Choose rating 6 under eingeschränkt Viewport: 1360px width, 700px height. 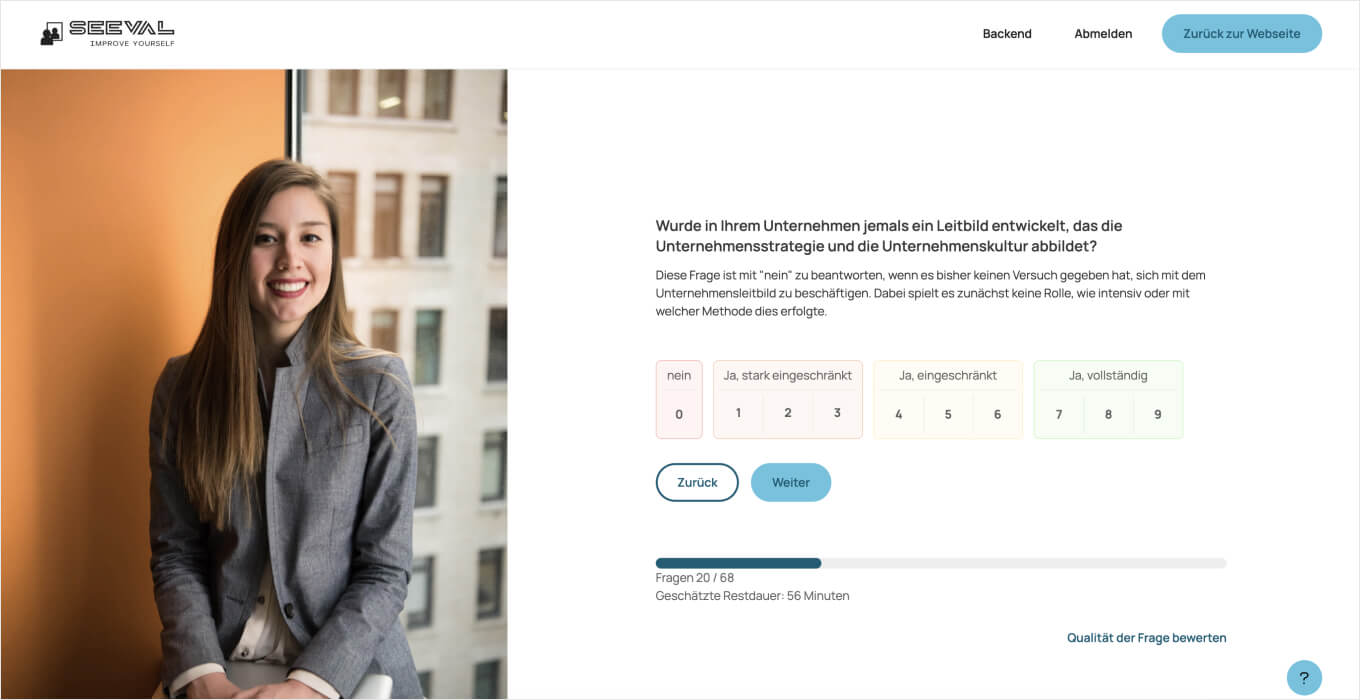(x=997, y=414)
